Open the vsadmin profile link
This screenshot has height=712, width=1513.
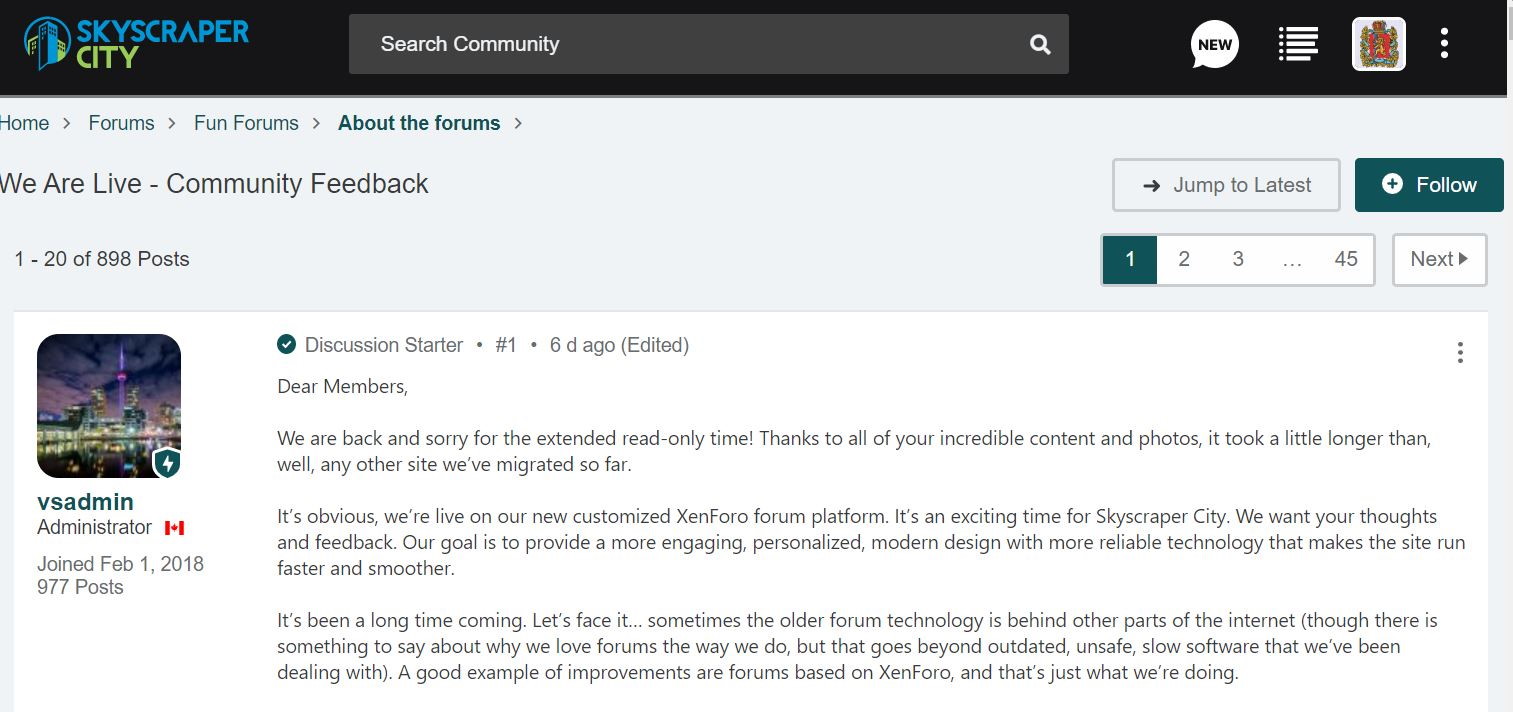[85, 502]
